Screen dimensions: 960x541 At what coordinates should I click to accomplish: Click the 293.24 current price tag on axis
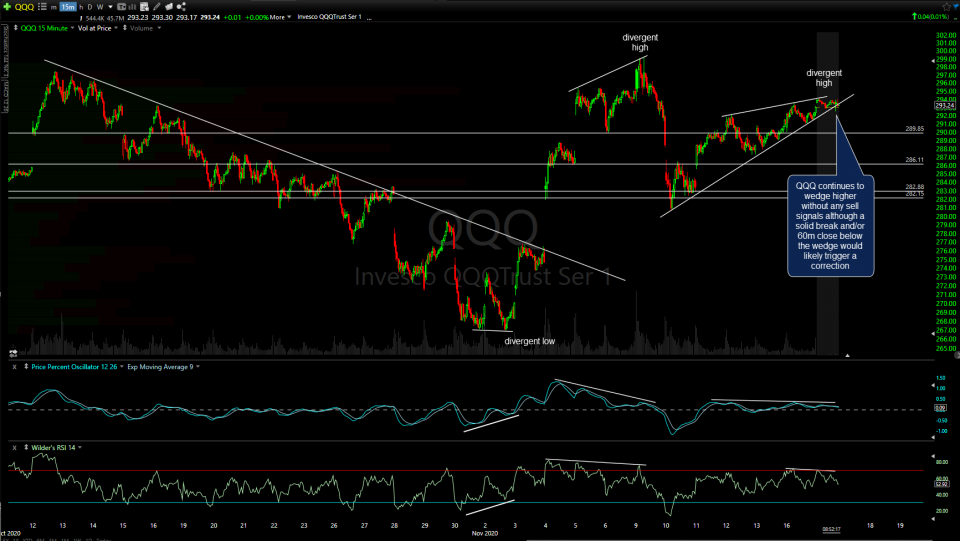click(x=945, y=106)
